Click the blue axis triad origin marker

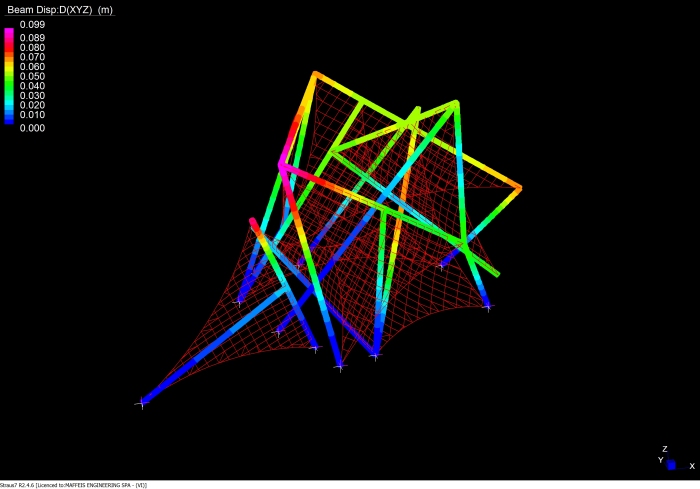tap(671, 465)
